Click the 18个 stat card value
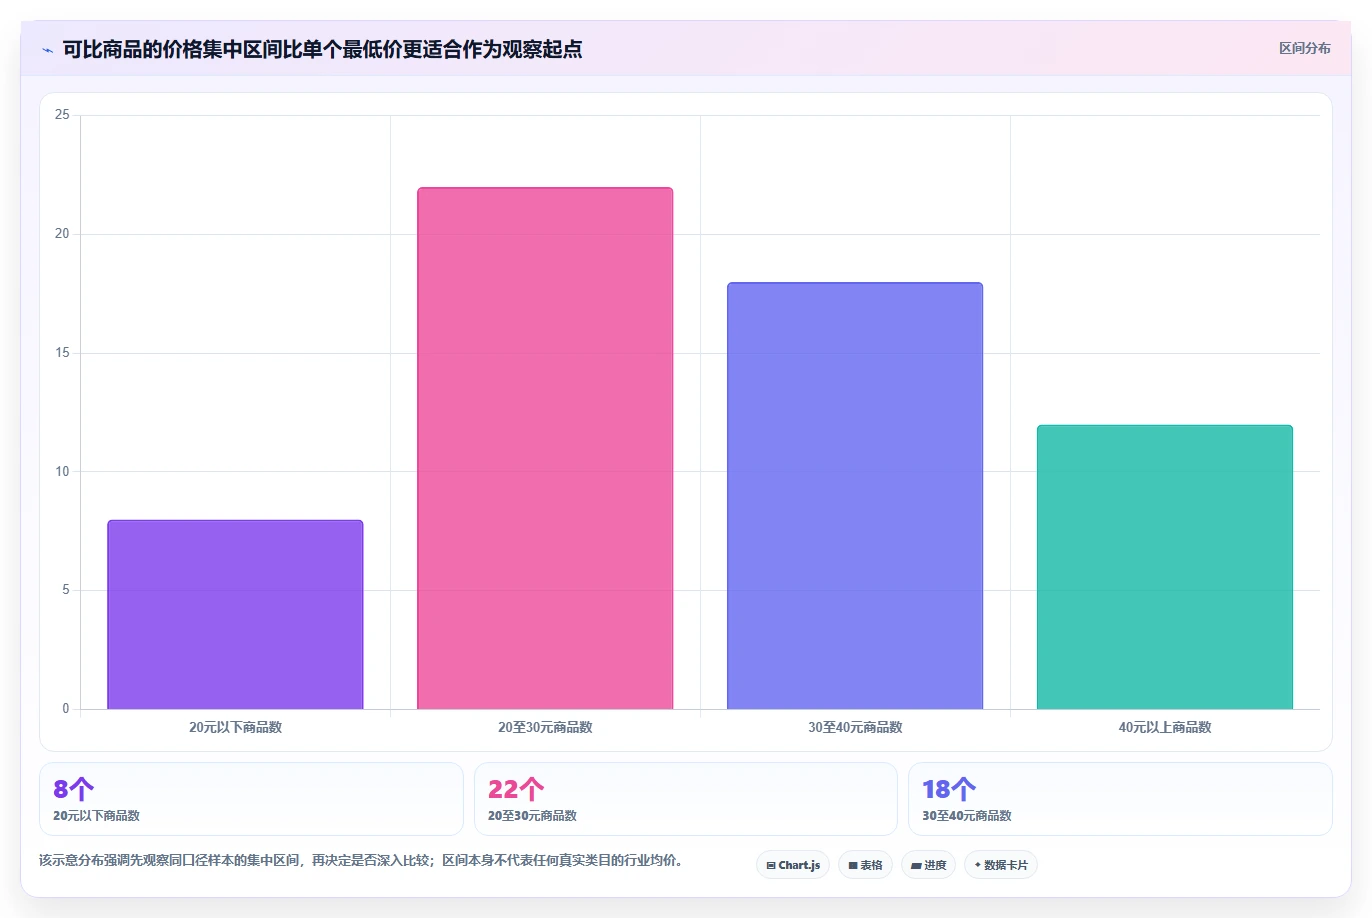 pos(949,789)
